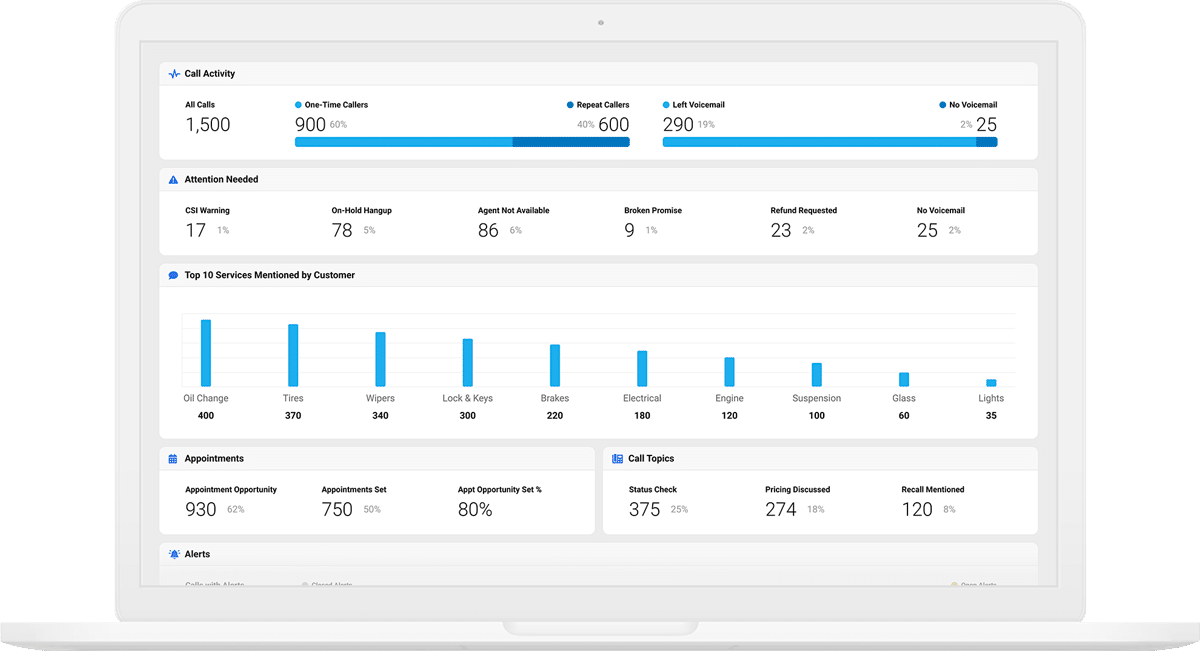Select the Left Voicemail legend dot

(667, 105)
